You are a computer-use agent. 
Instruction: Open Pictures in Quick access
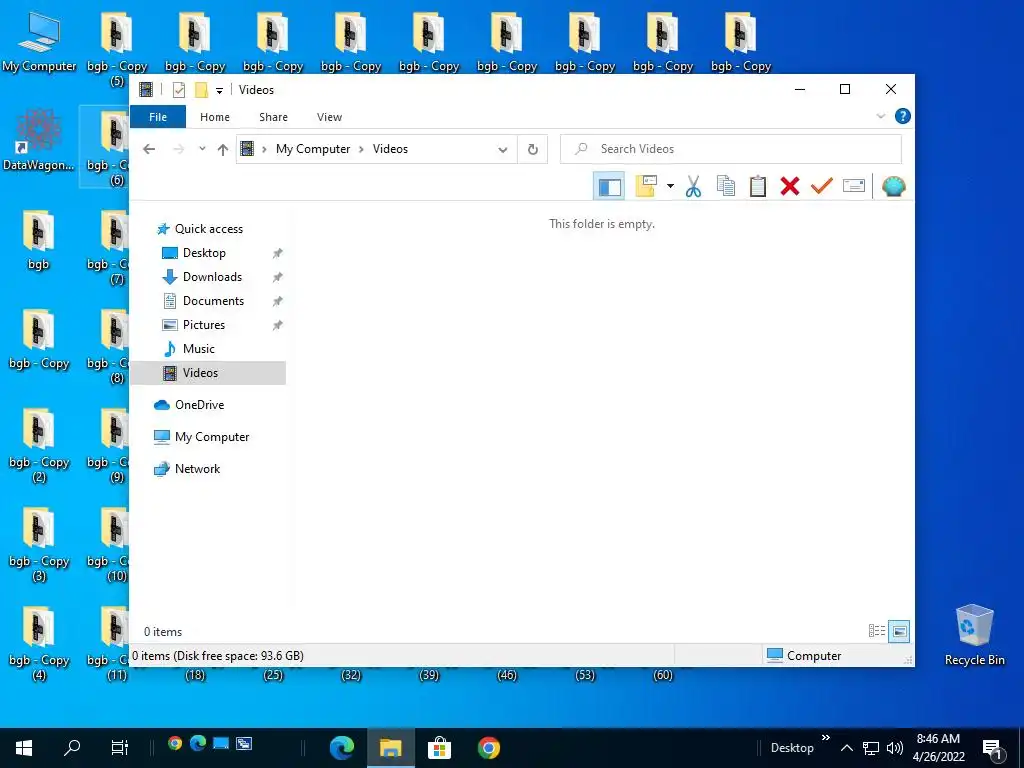(x=204, y=325)
